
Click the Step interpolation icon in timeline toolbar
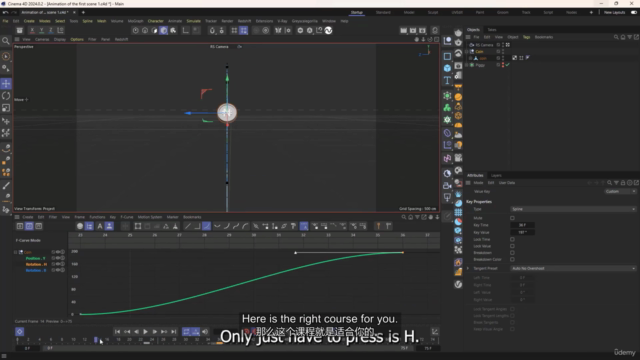pyautogui.click(x=197, y=226)
